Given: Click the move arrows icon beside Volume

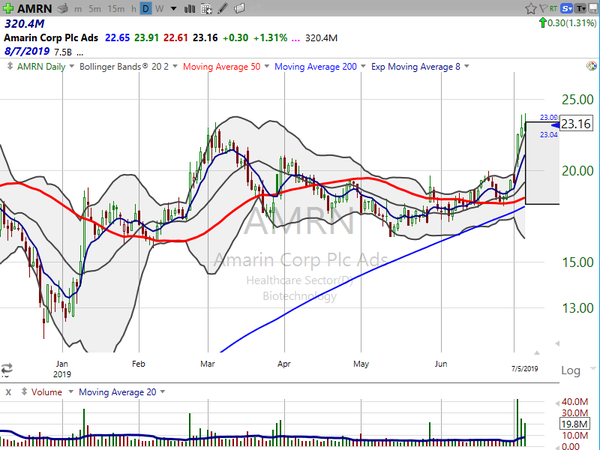Looking at the screenshot, I should (24, 392).
